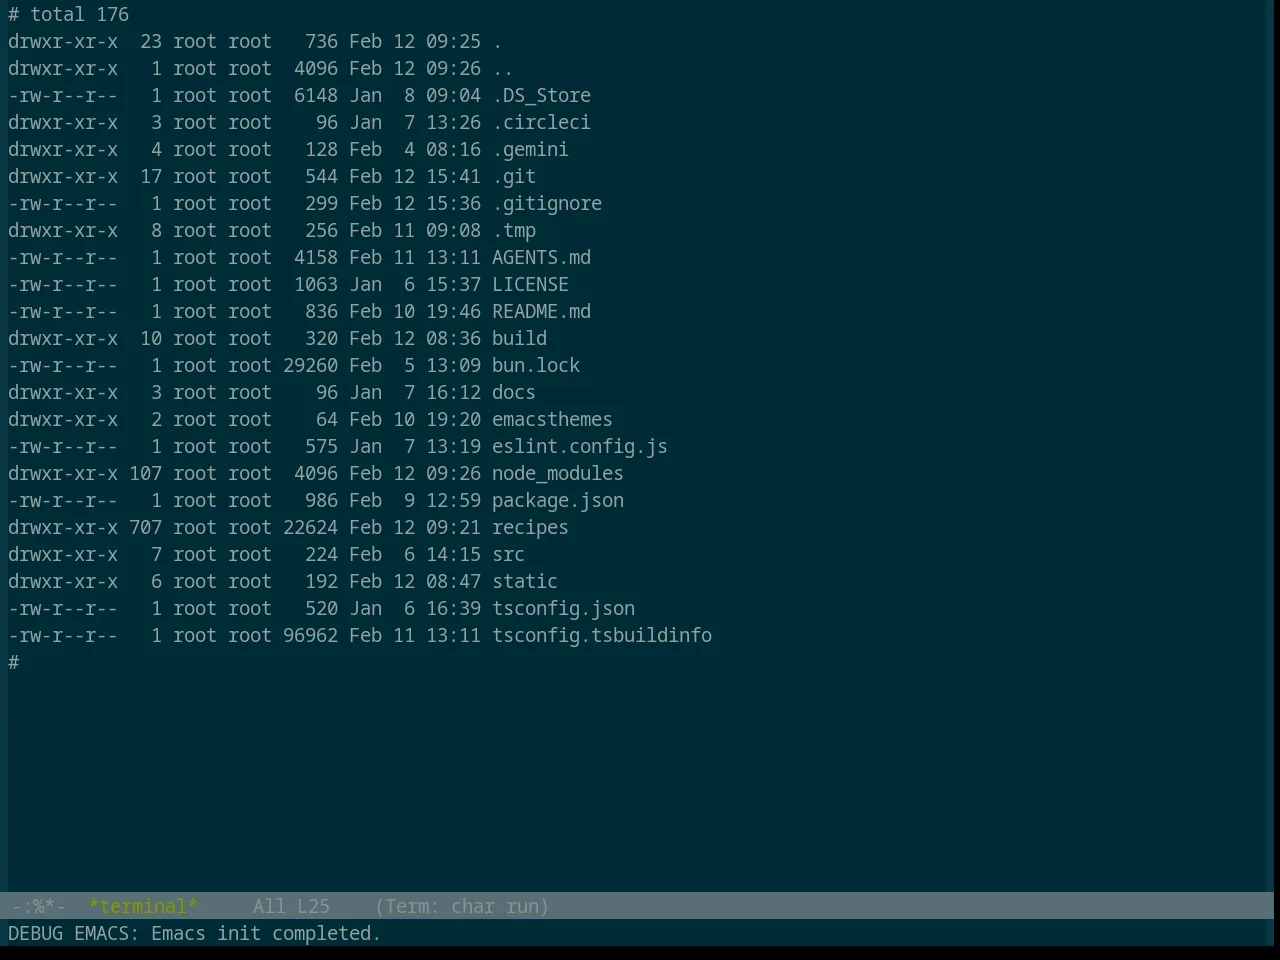The width and height of the screenshot is (1280, 960).
Task: Click the "Emacs init completed" echo message
Action: coord(266,933)
